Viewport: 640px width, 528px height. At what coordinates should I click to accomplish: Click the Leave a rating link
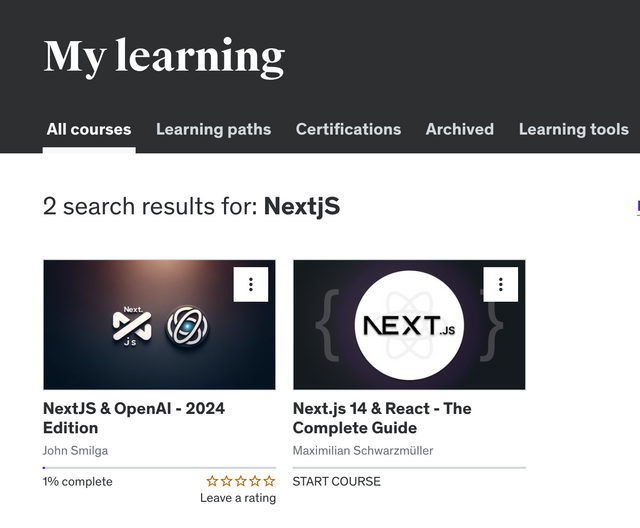point(238,498)
